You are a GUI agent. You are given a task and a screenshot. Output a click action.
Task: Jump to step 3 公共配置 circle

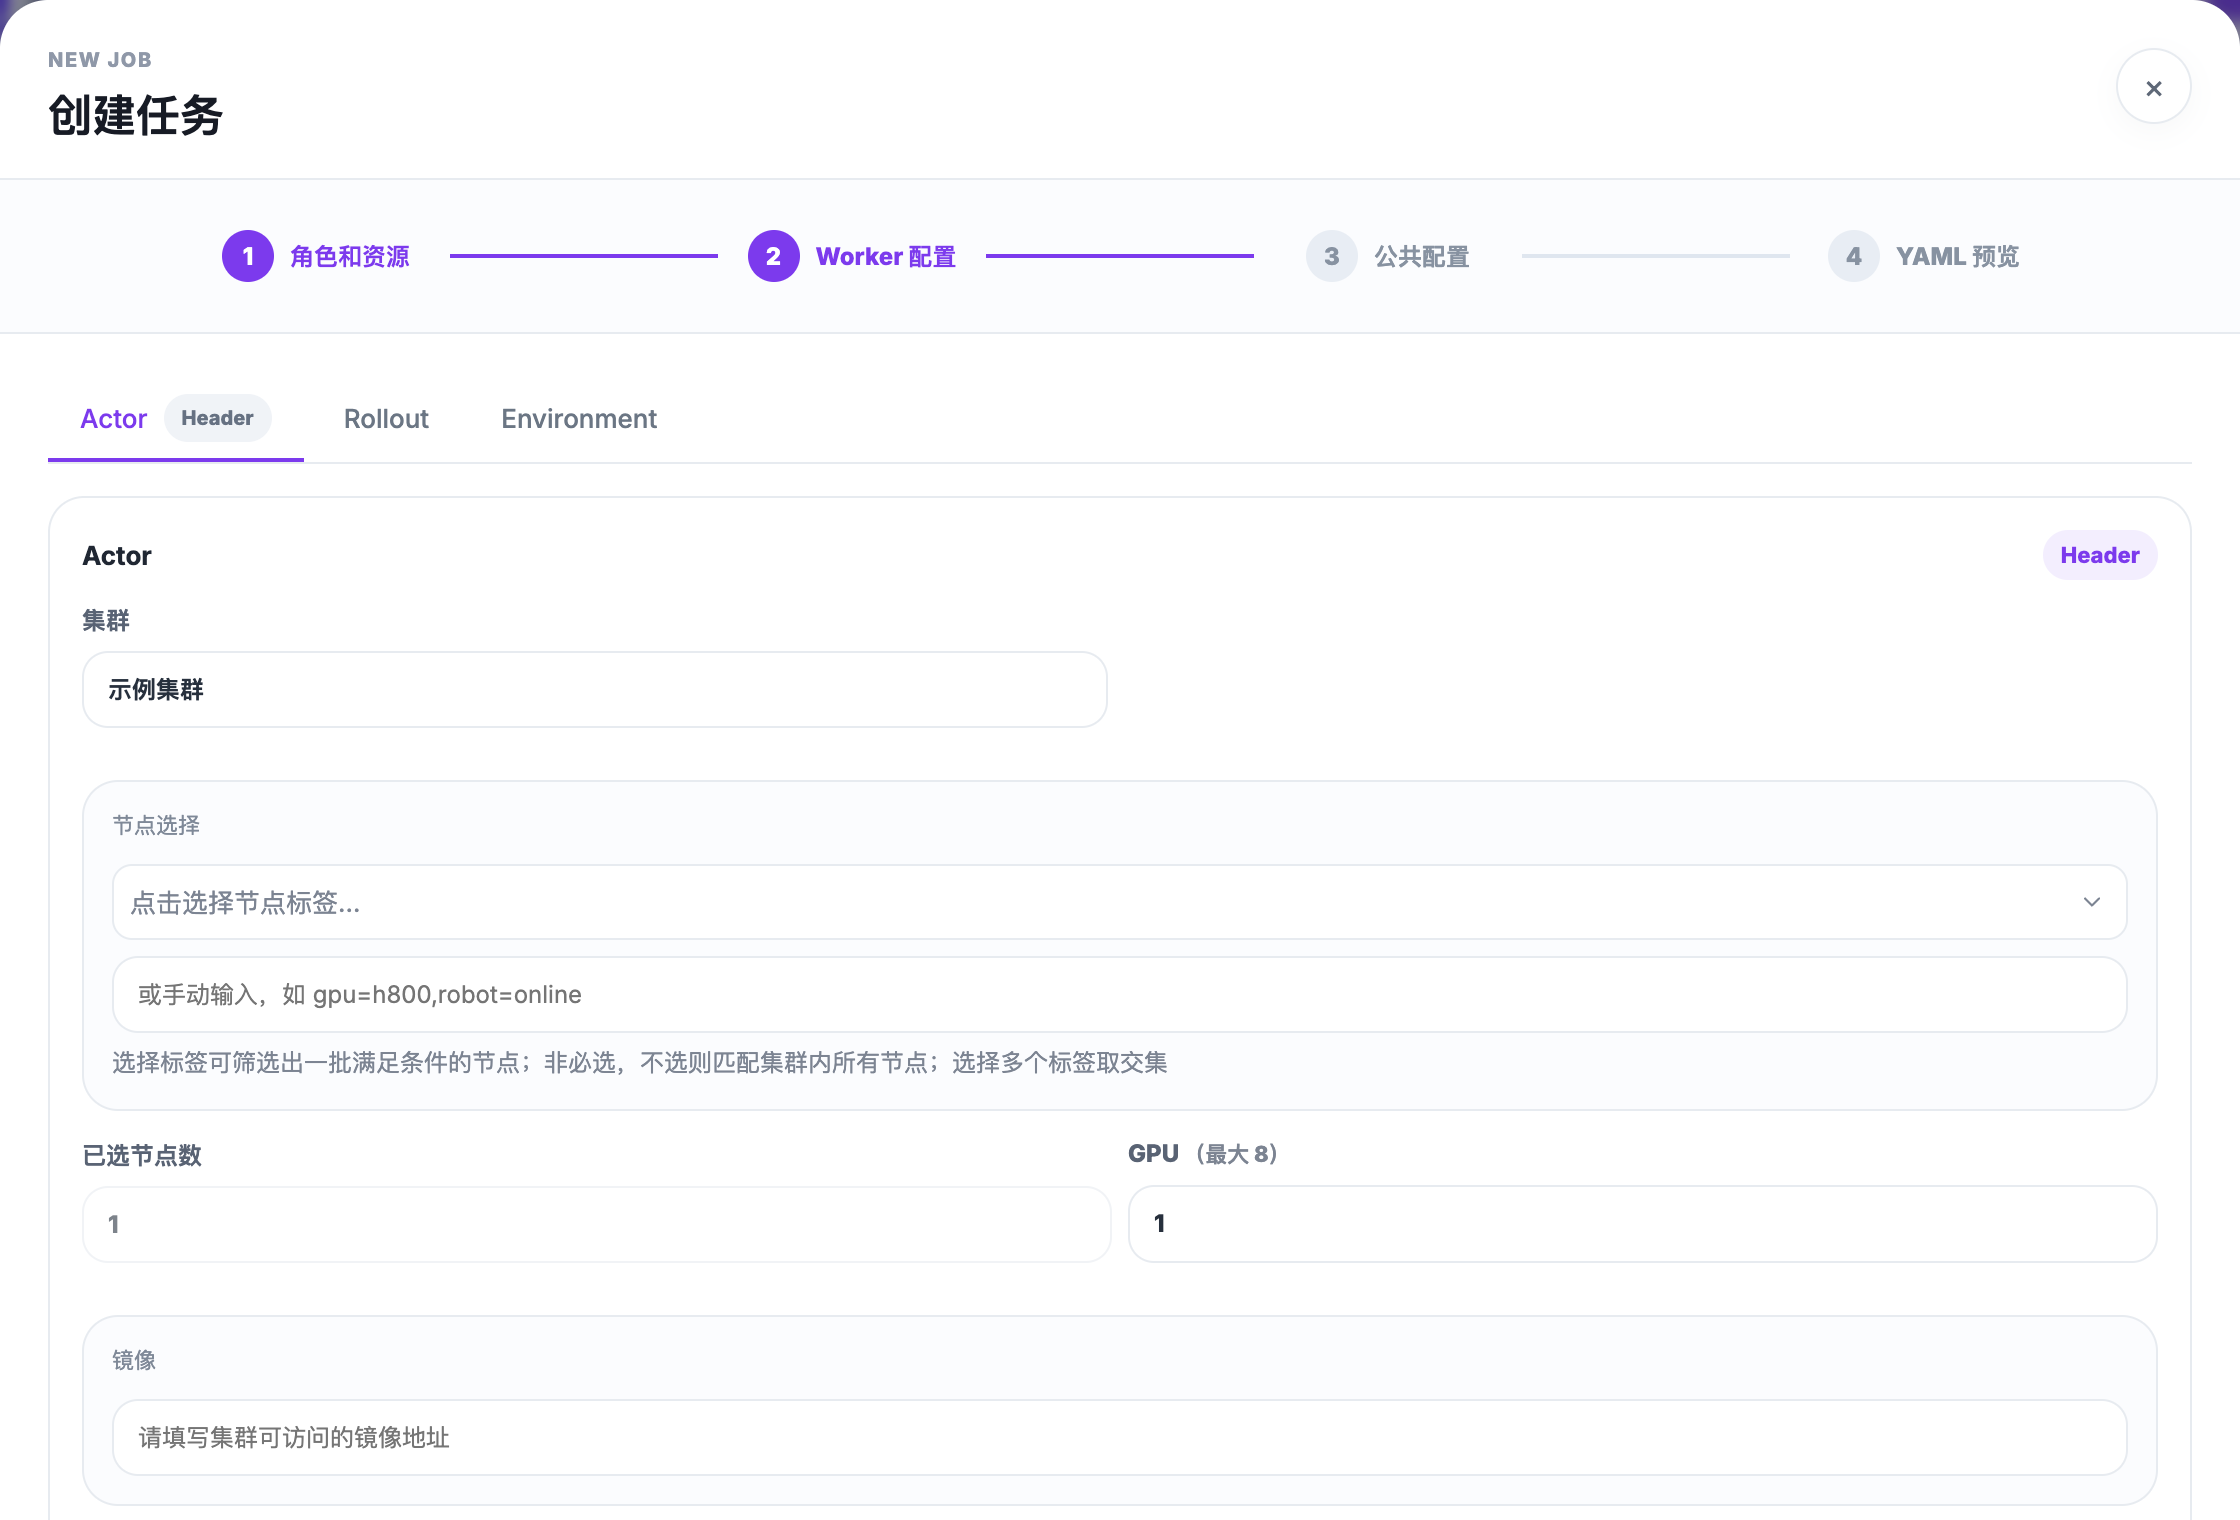pyautogui.click(x=1331, y=256)
